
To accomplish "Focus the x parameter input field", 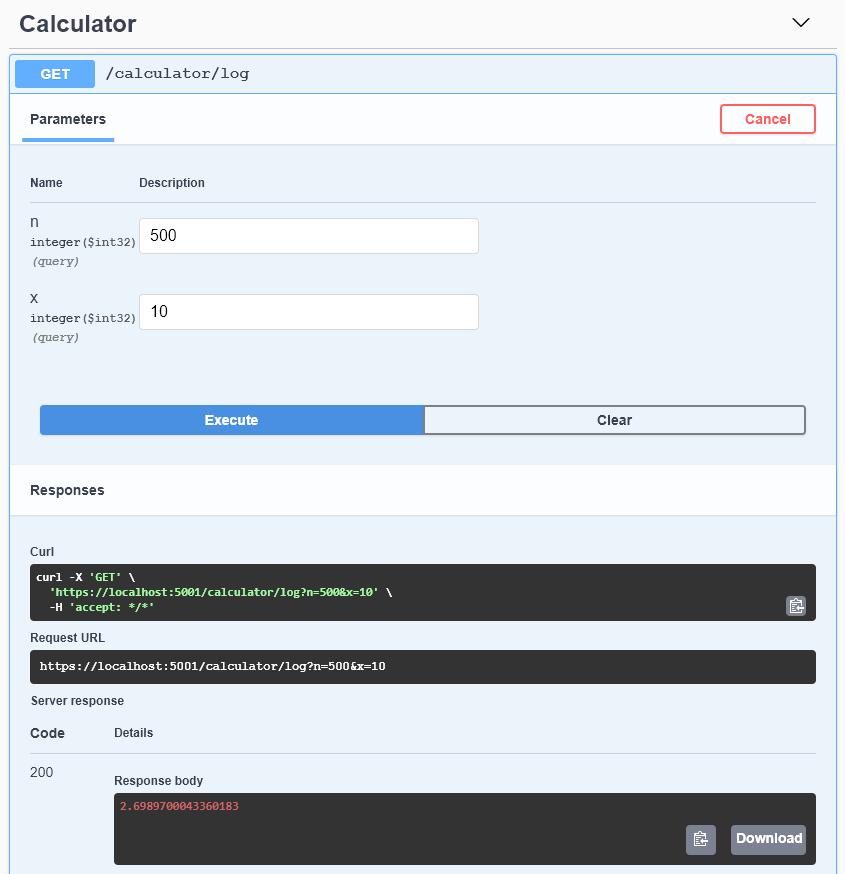I will 308,312.
